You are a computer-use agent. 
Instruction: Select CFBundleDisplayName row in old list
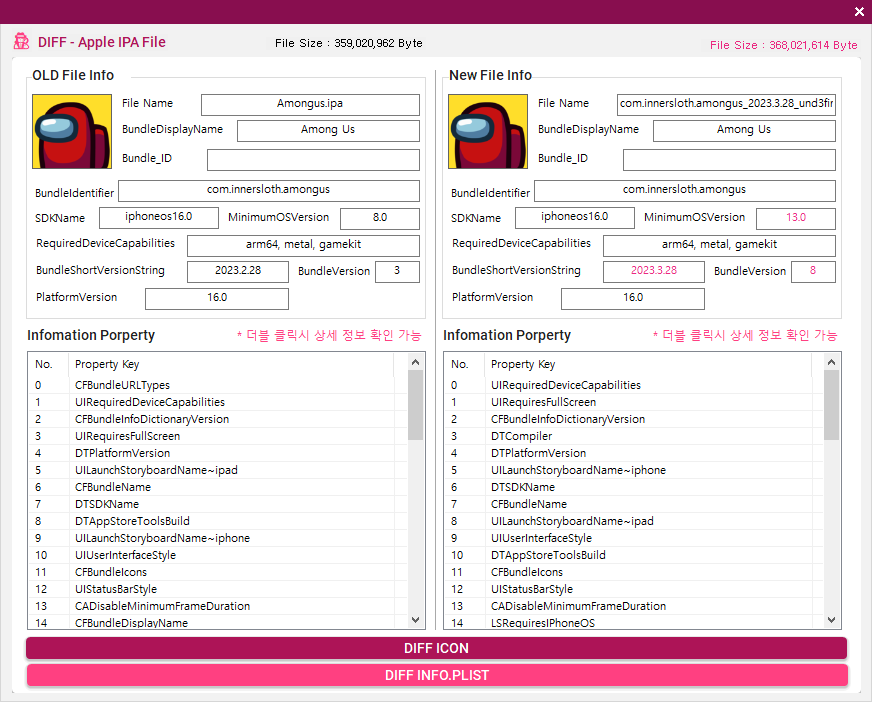(x=219, y=622)
